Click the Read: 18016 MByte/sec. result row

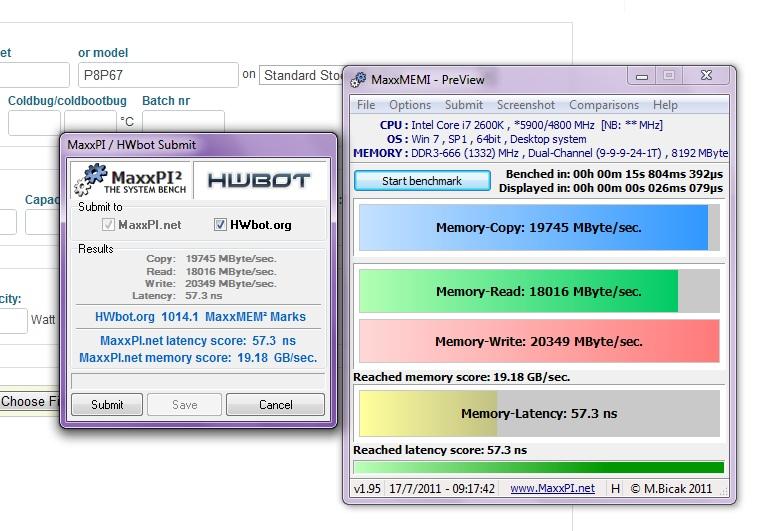[211, 271]
